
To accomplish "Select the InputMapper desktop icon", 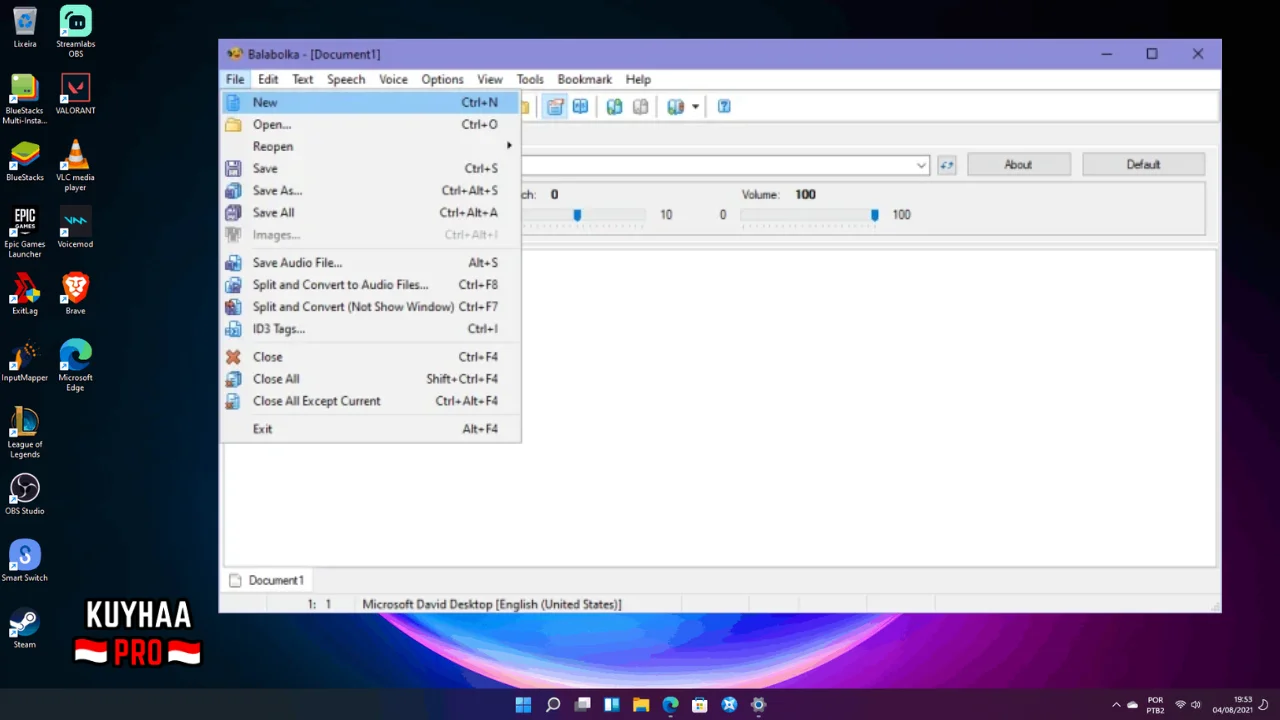I will pyautogui.click(x=25, y=361).
